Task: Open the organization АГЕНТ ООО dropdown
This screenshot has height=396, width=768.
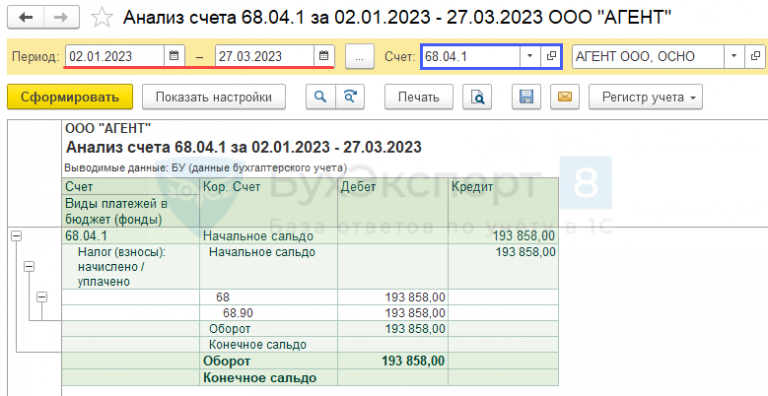Action: (x=734, y=56)
